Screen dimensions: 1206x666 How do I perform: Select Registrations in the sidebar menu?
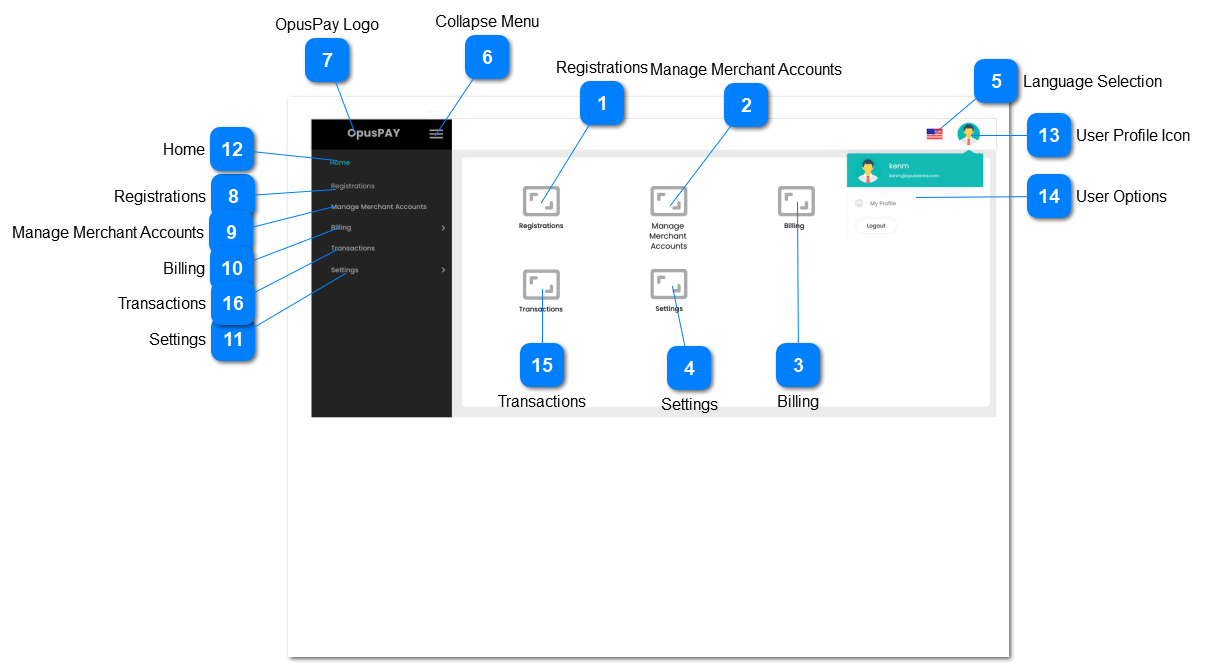point(353,186)
